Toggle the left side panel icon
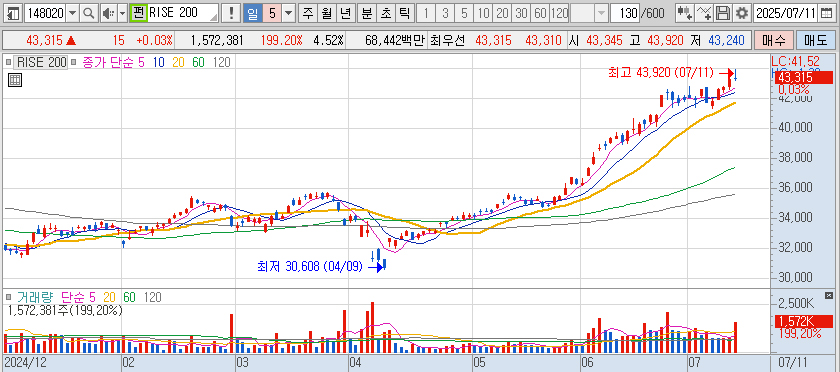Image resolution: width=840 pixels, height=372 pixels. point(13,13)
